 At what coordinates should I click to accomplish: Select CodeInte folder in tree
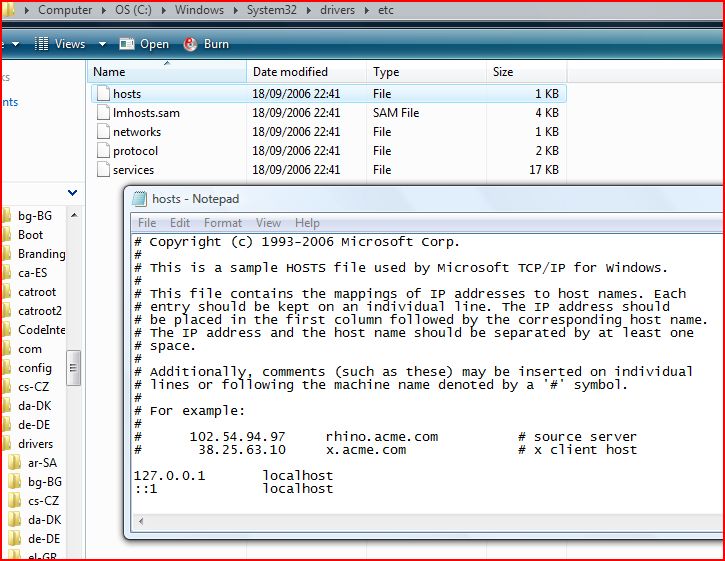[41, 330]
